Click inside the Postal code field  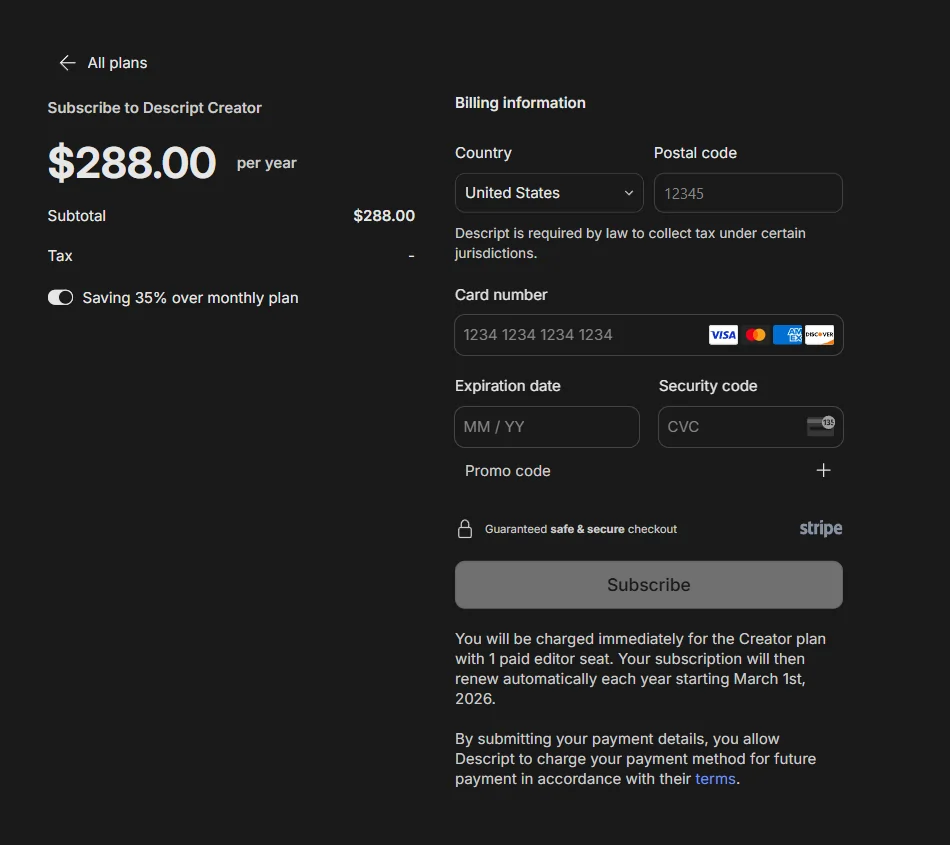[x=747, y=193]
